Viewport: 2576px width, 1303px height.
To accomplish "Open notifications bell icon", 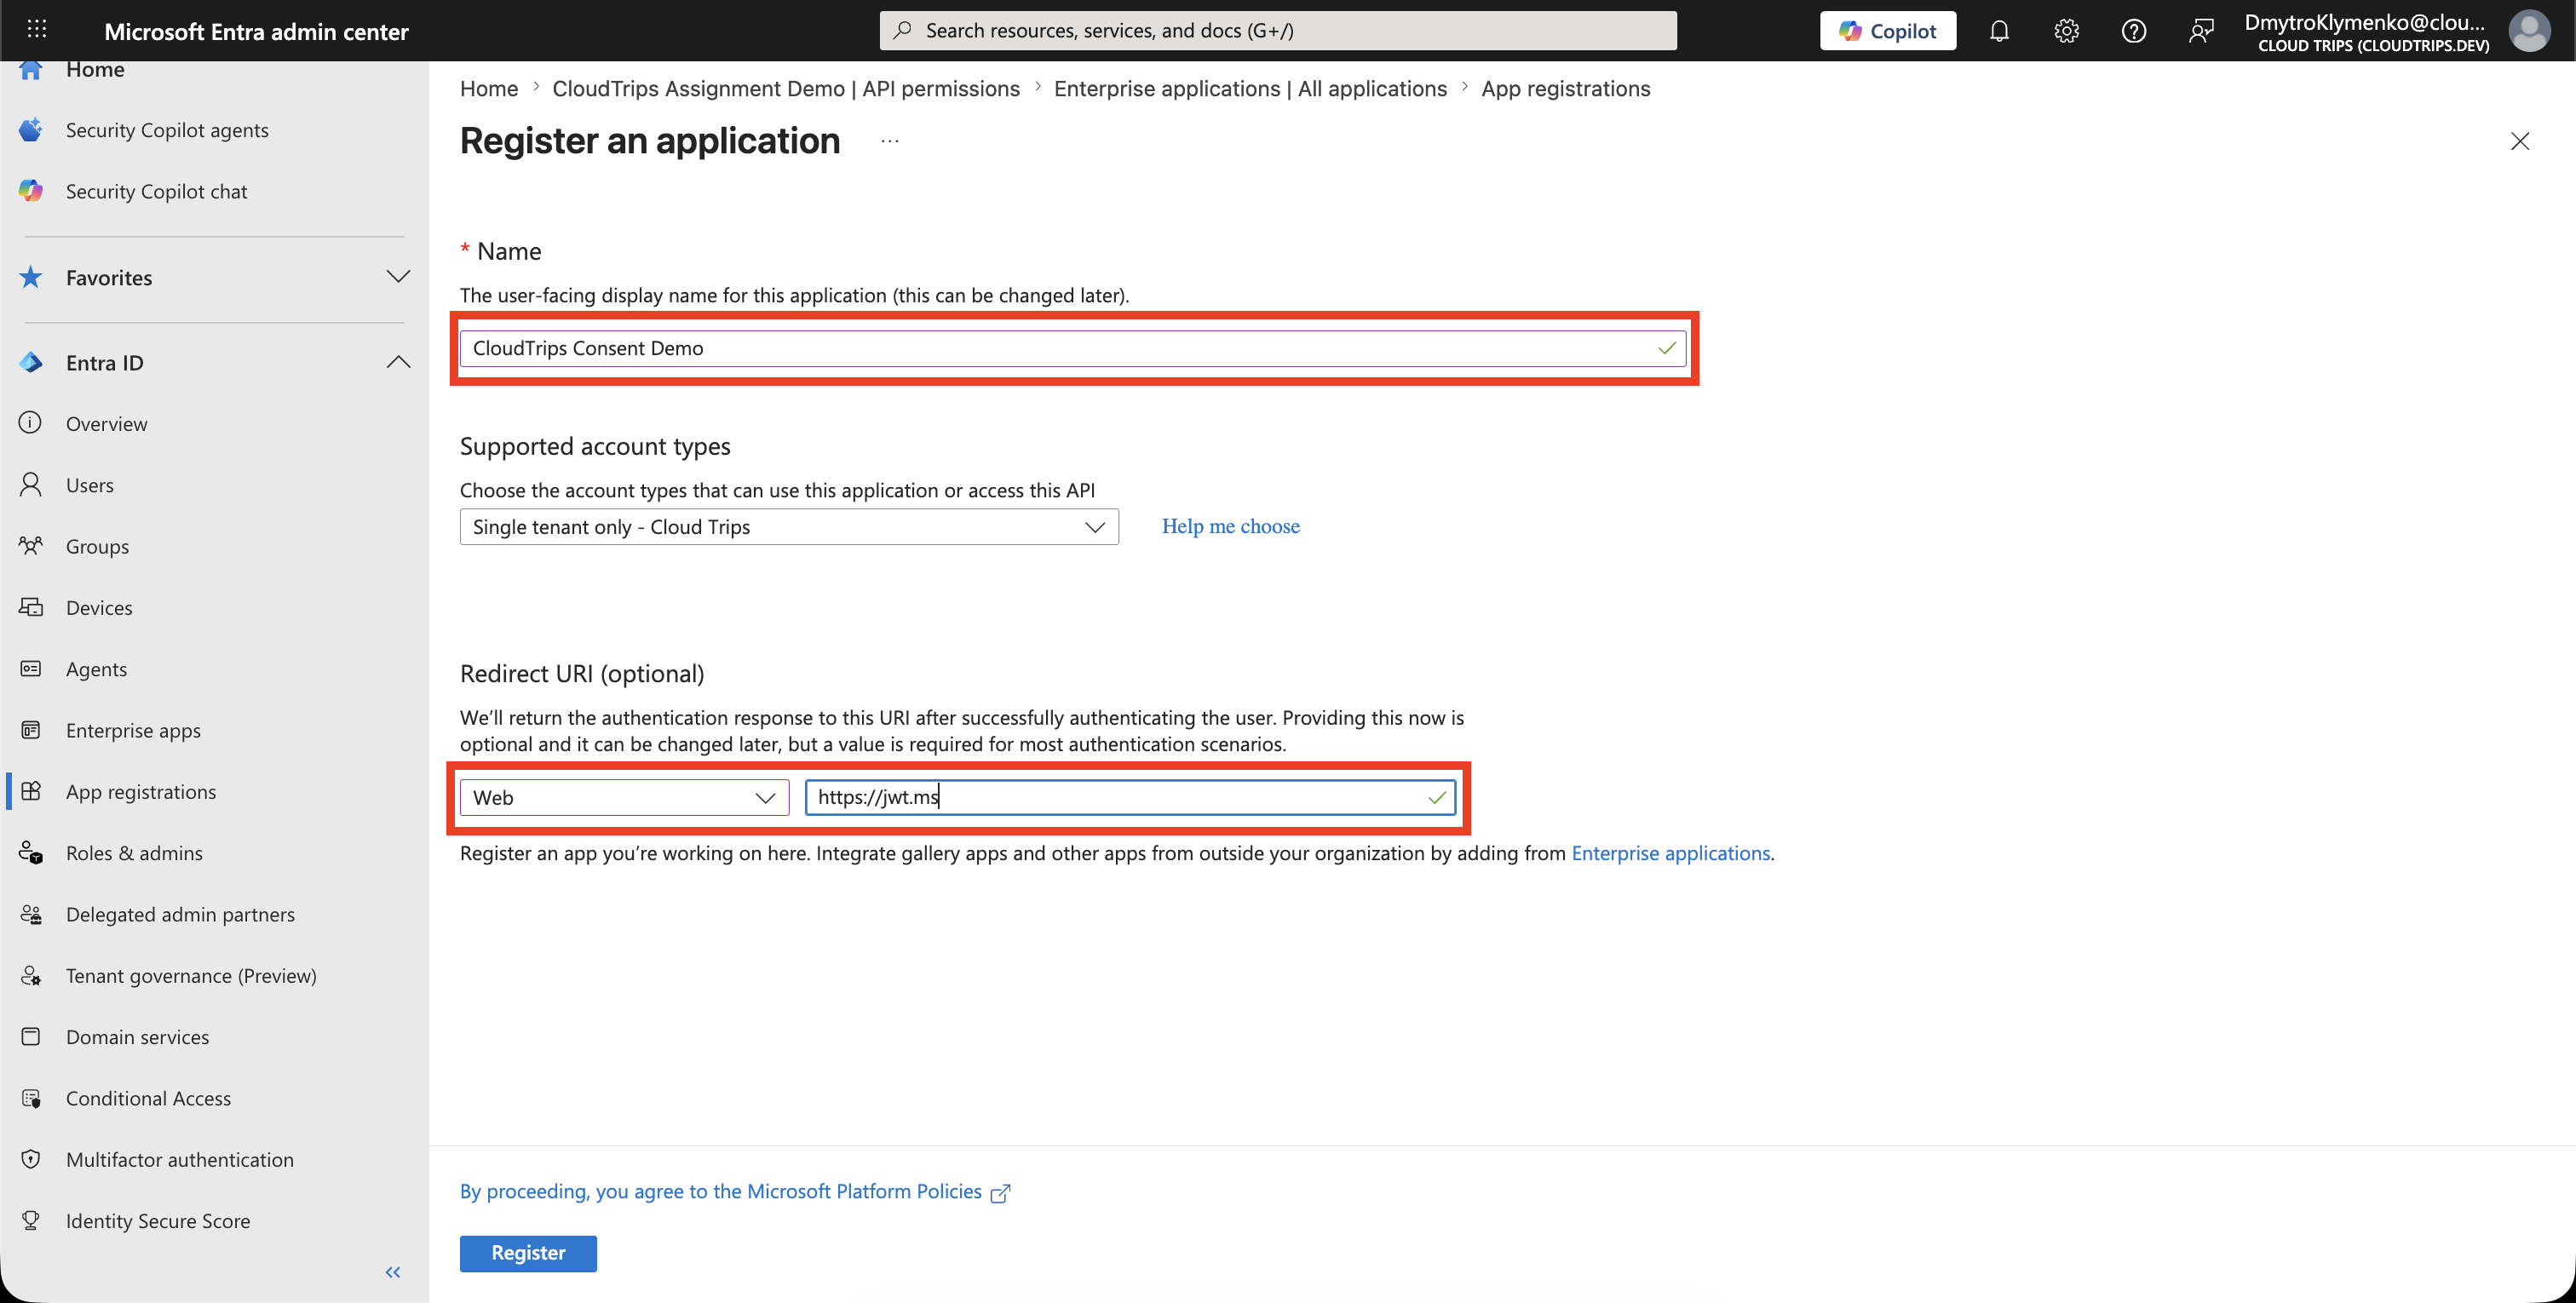I will 1999,31.
